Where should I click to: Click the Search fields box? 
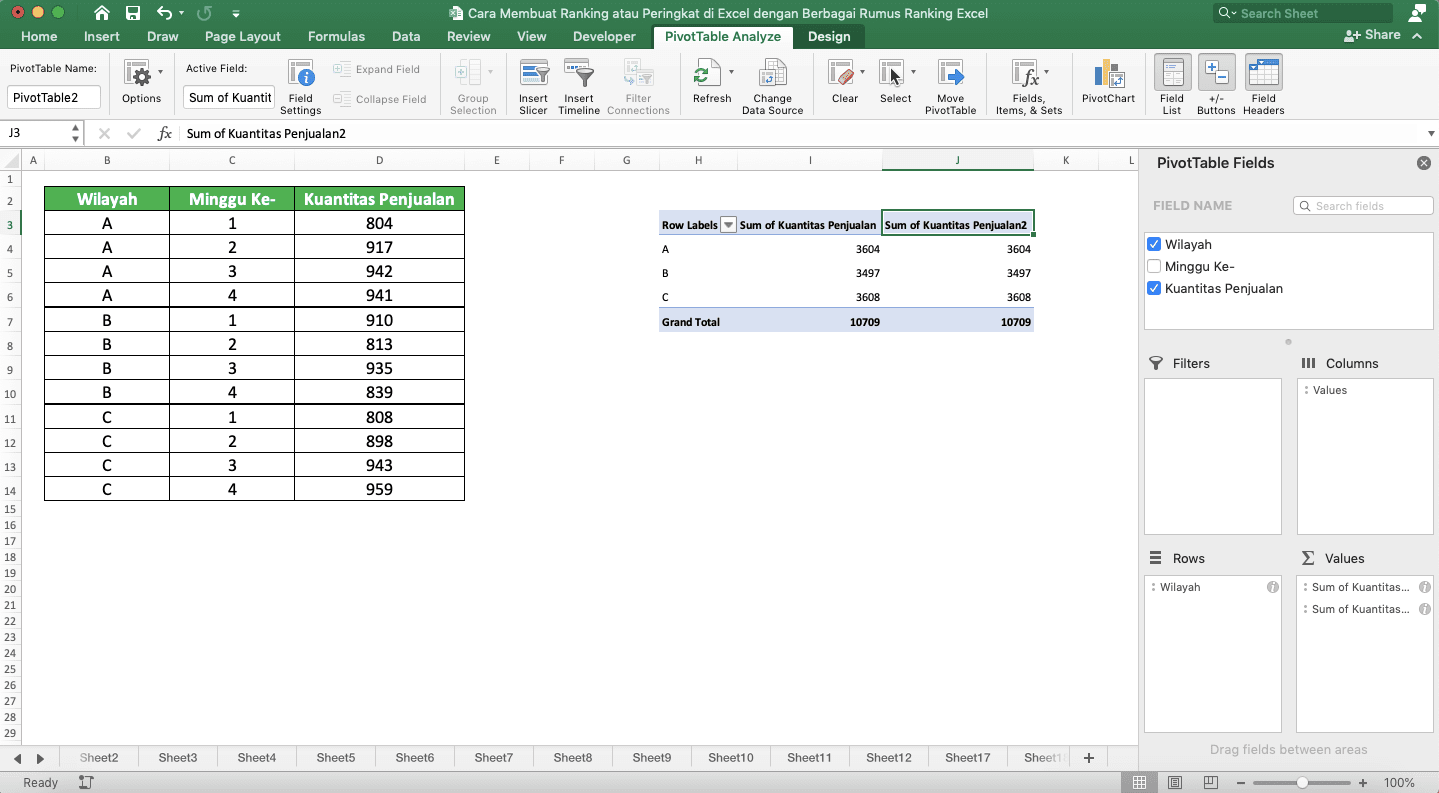click(1363, 205)
